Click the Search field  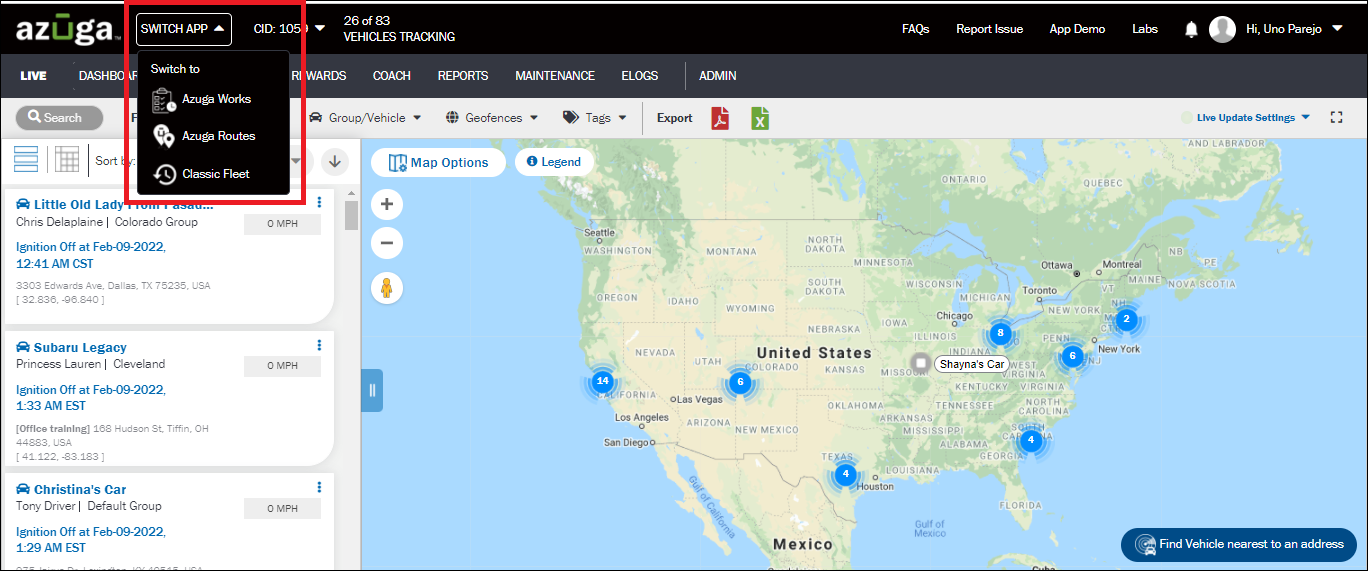tap(59, 118)
